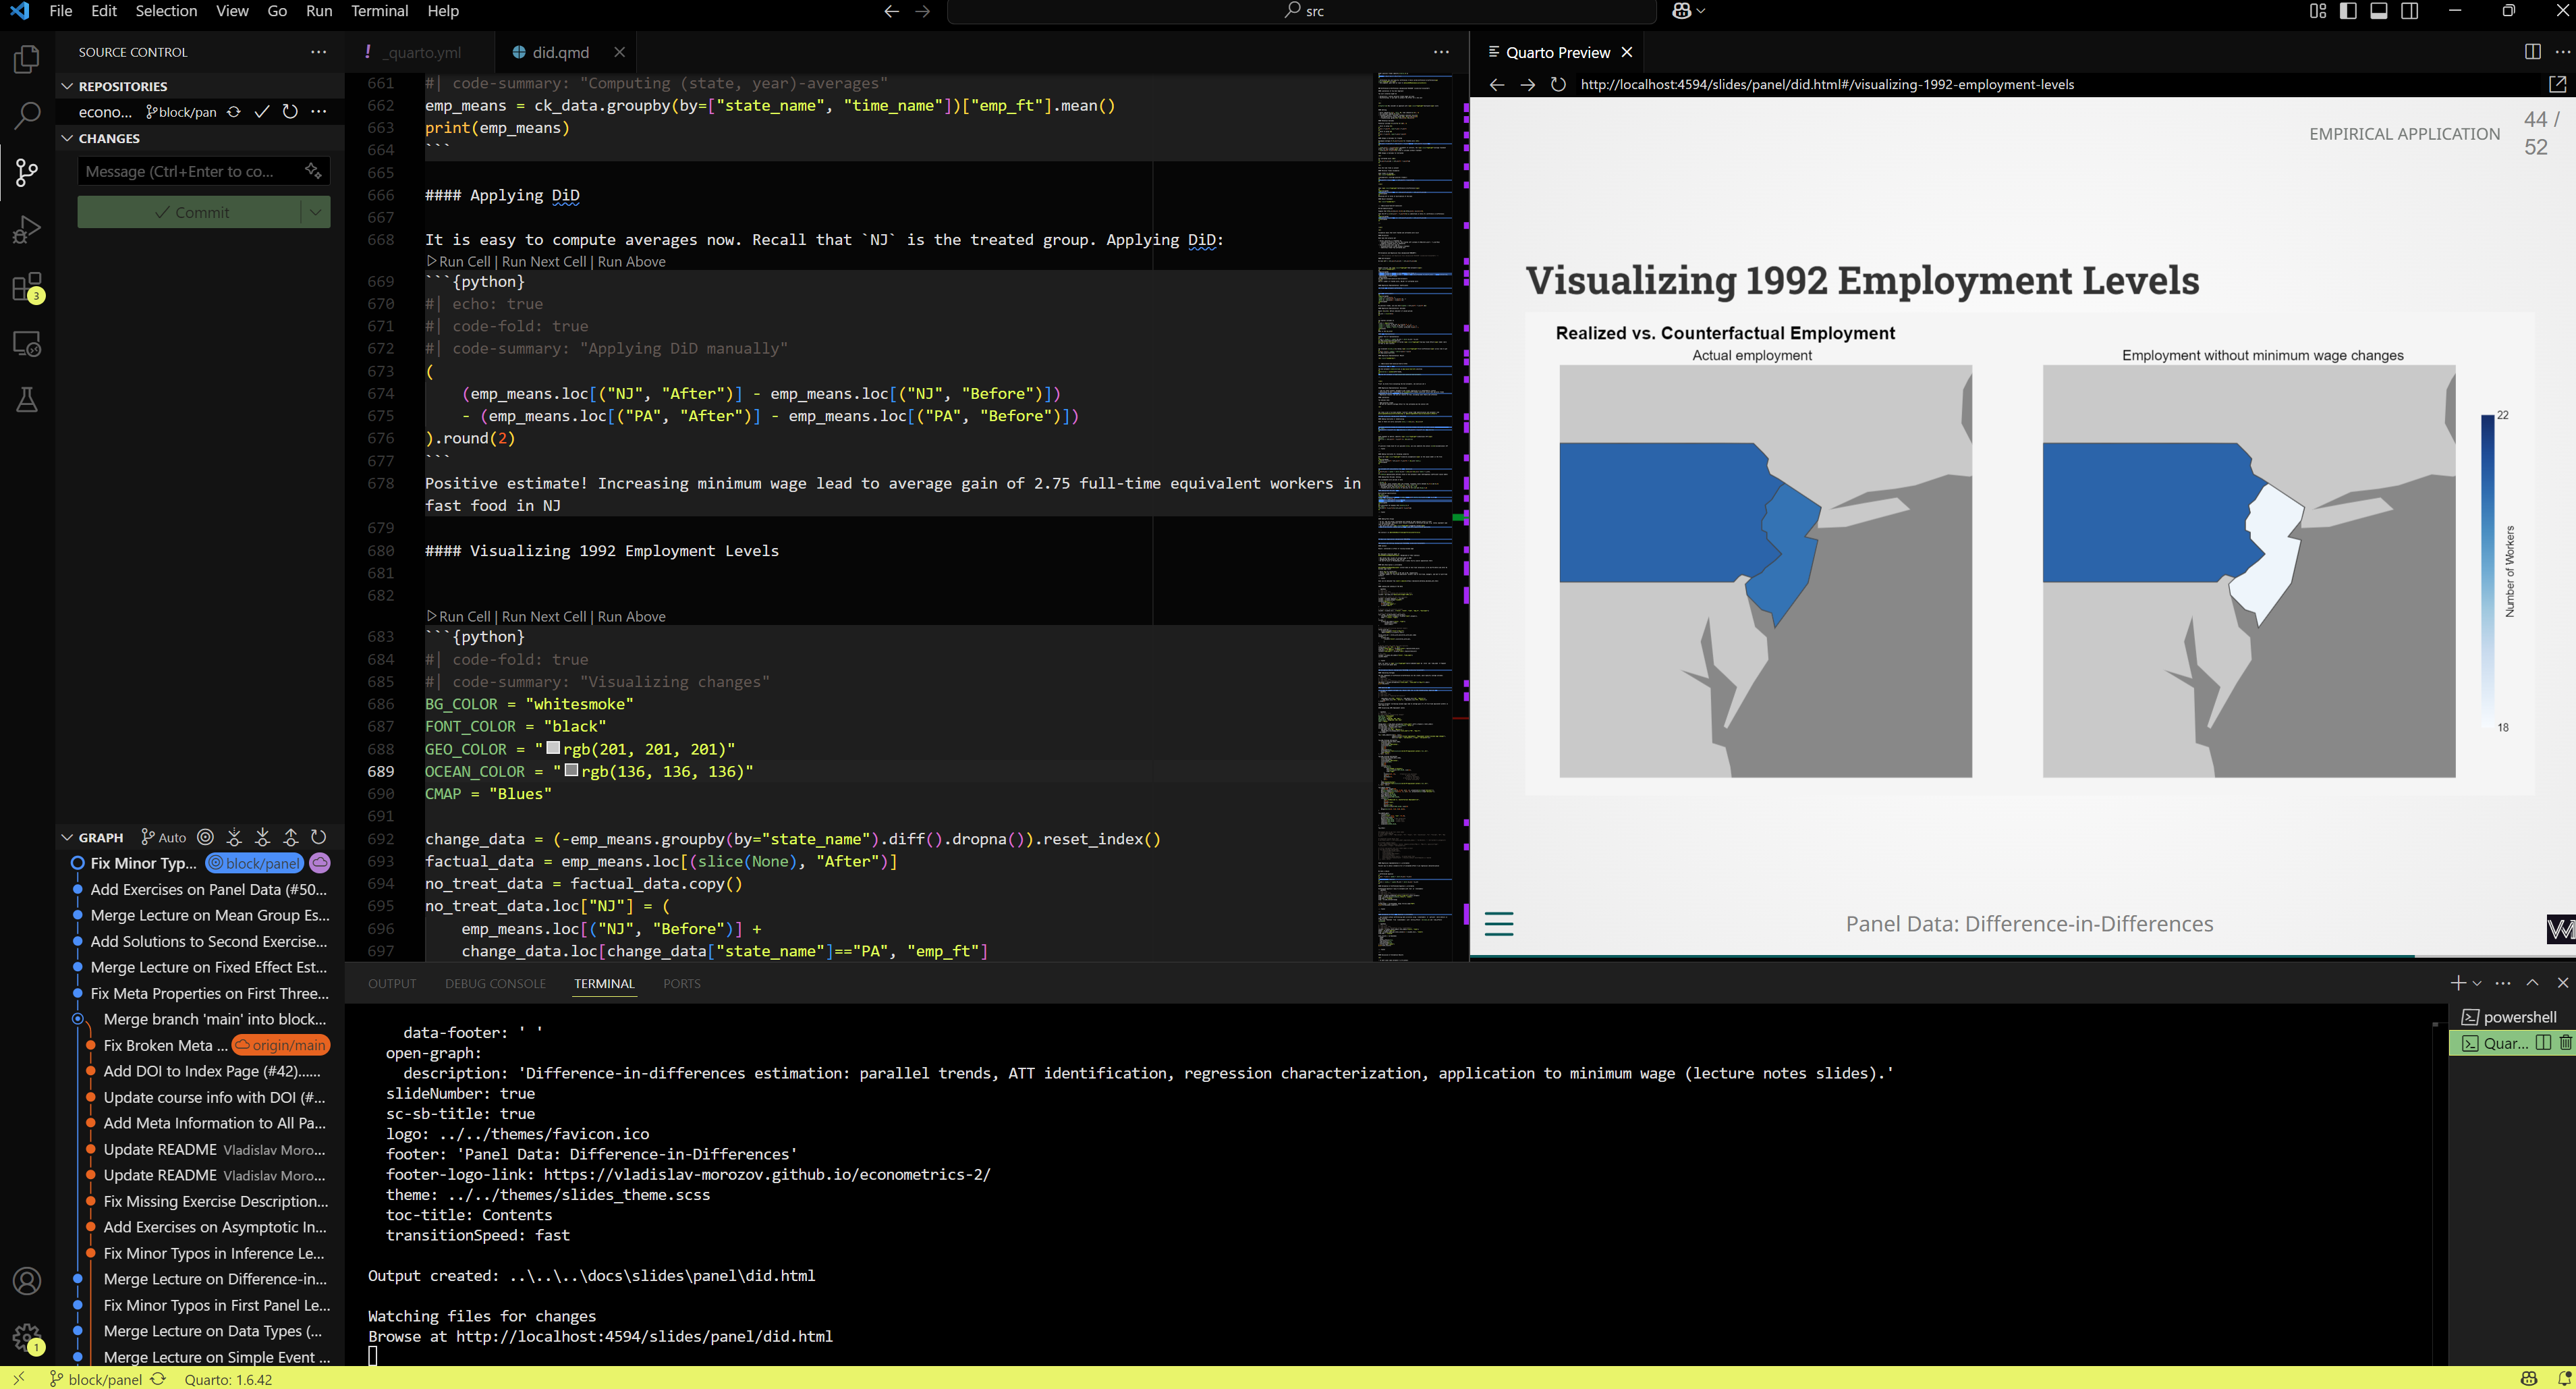The height and width of the screenshot is (1389, 2576).
Task: Toggle Auto branch filter in graph
Action: coord(164,837)
